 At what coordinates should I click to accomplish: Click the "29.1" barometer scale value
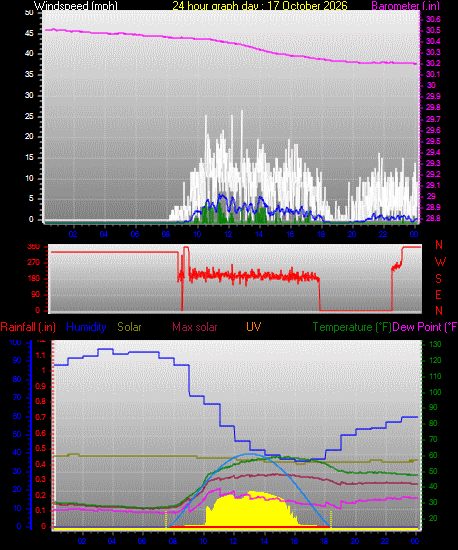pos(433,185)
